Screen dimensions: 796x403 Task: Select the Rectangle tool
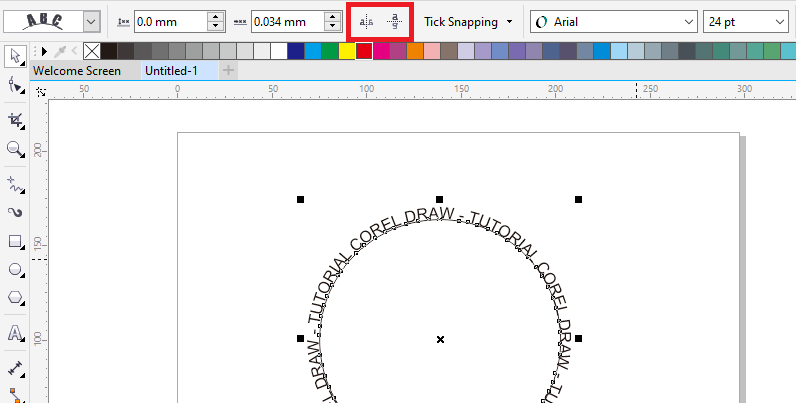[16, 241]
